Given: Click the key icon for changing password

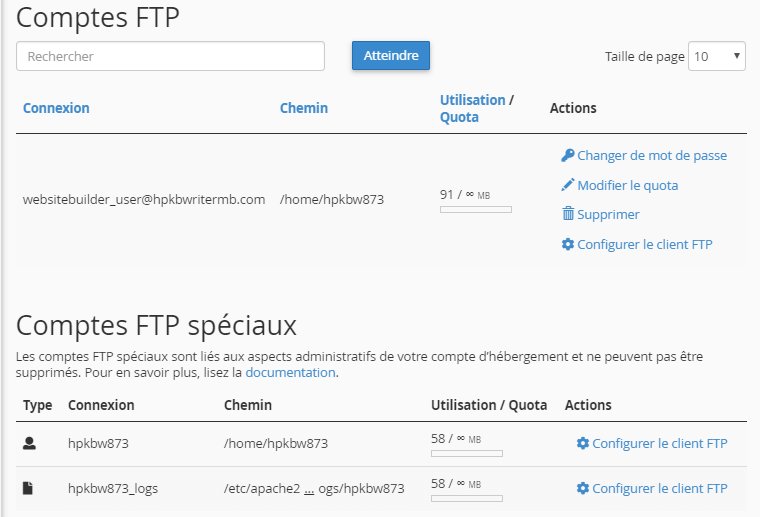Looking at the screenshot, I should click(567, 155).
